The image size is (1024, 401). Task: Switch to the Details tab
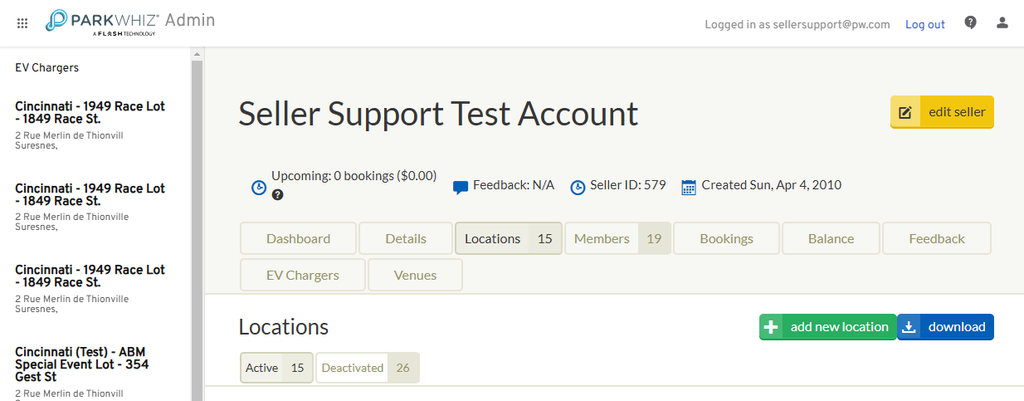click(x=406, y=238)
